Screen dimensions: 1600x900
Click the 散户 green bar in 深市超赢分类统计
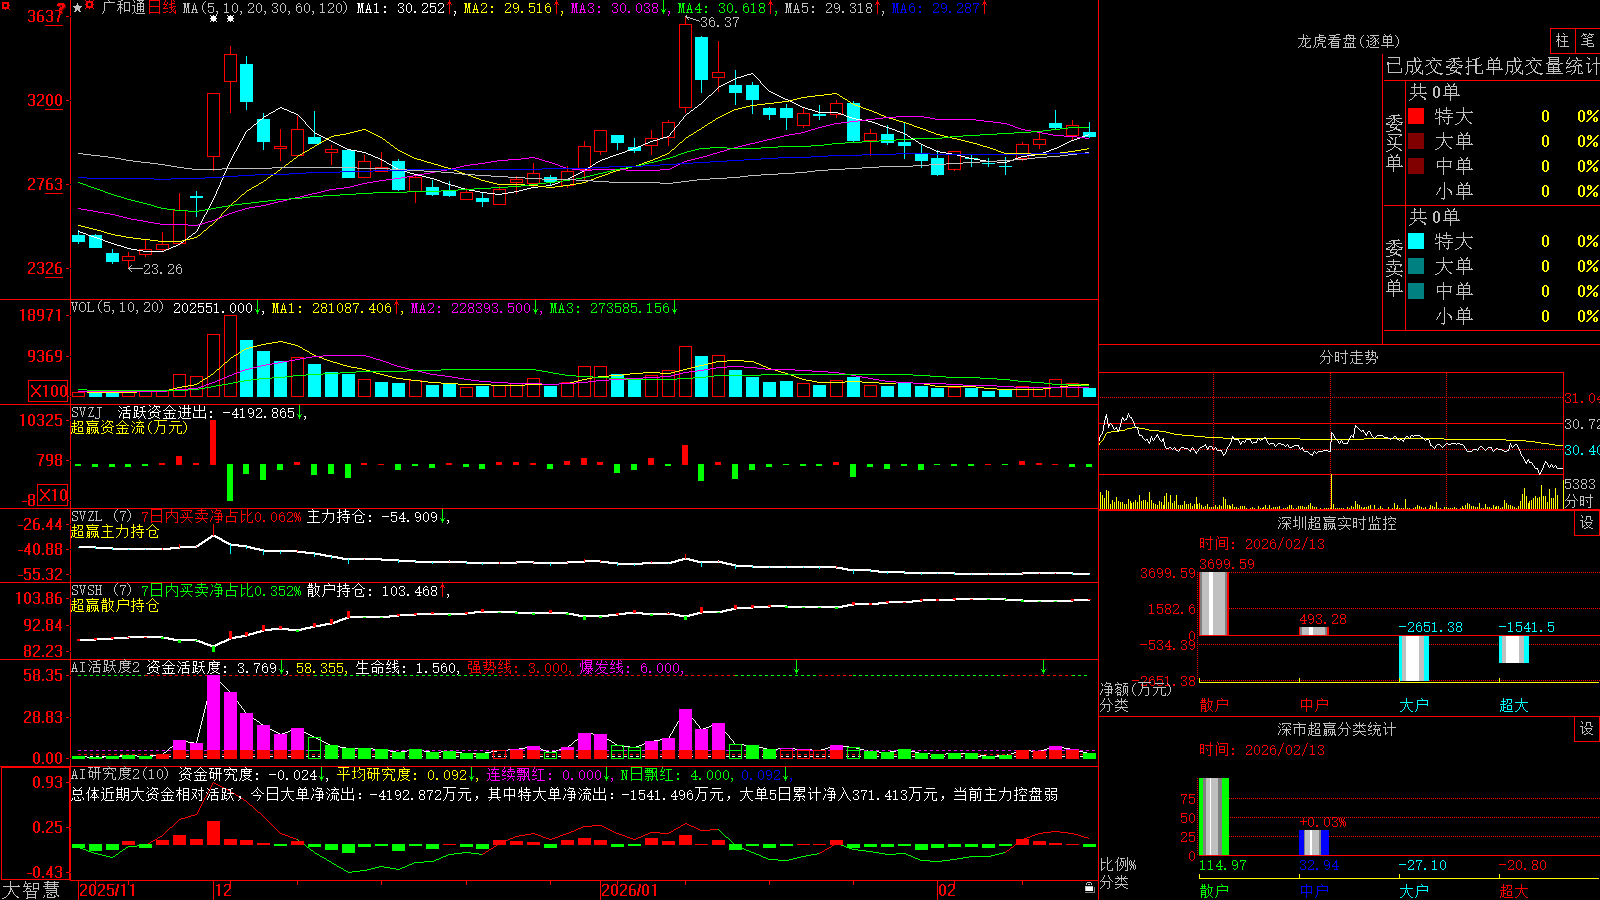pyautogui.click(x=1214, y=817)
